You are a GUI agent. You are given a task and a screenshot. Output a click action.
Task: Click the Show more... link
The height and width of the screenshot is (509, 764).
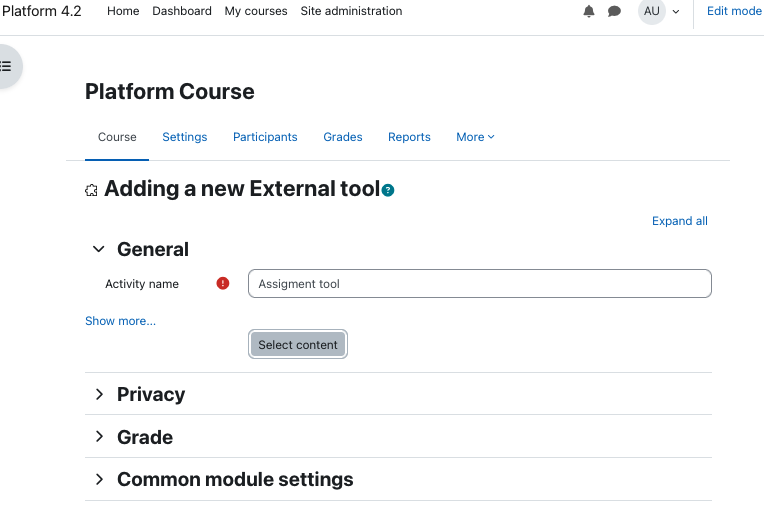tap(120, 321)
